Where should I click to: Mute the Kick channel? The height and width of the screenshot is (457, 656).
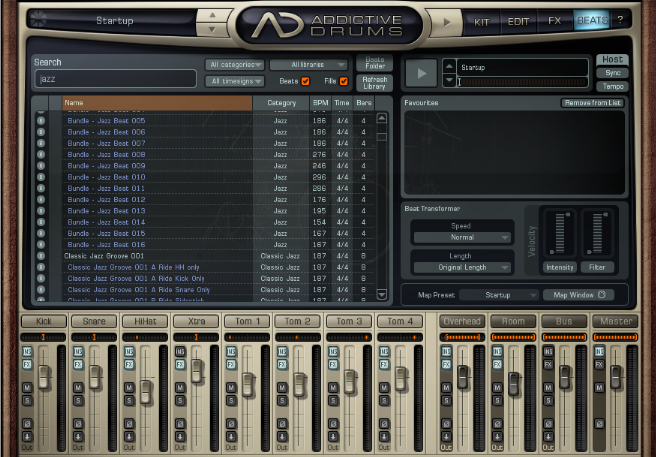click(27, 388)
